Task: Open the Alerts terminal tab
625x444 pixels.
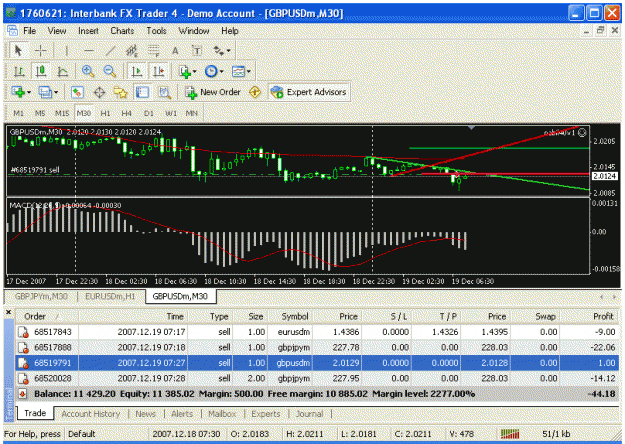Action: coord(182,414)
